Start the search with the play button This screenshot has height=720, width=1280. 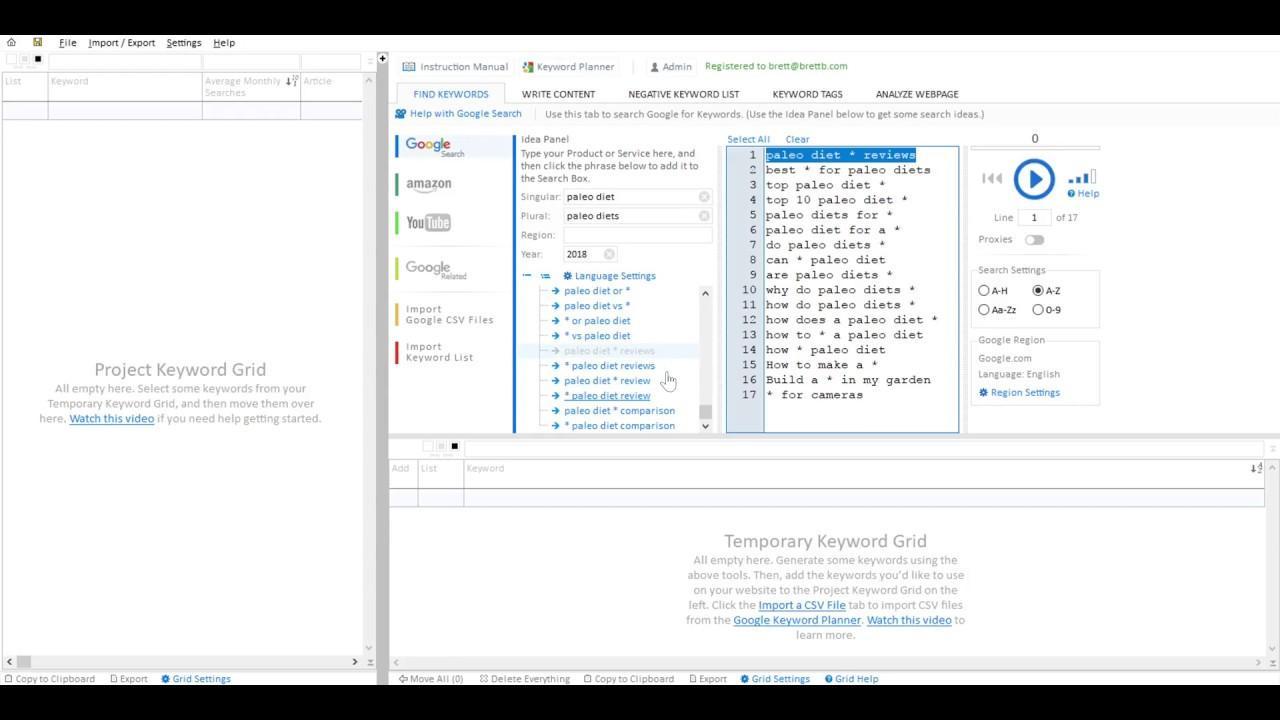point(1034,179)
